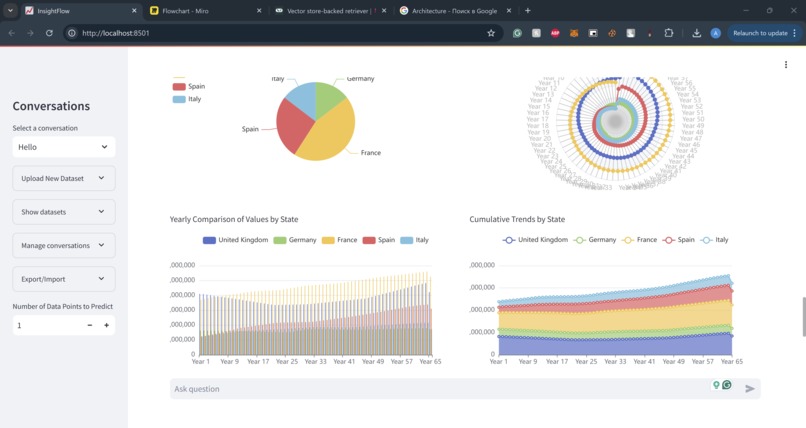This screenshot has width=806, height=428.
Task: Bookmark this page with the star icon
Action: [491, 33]
